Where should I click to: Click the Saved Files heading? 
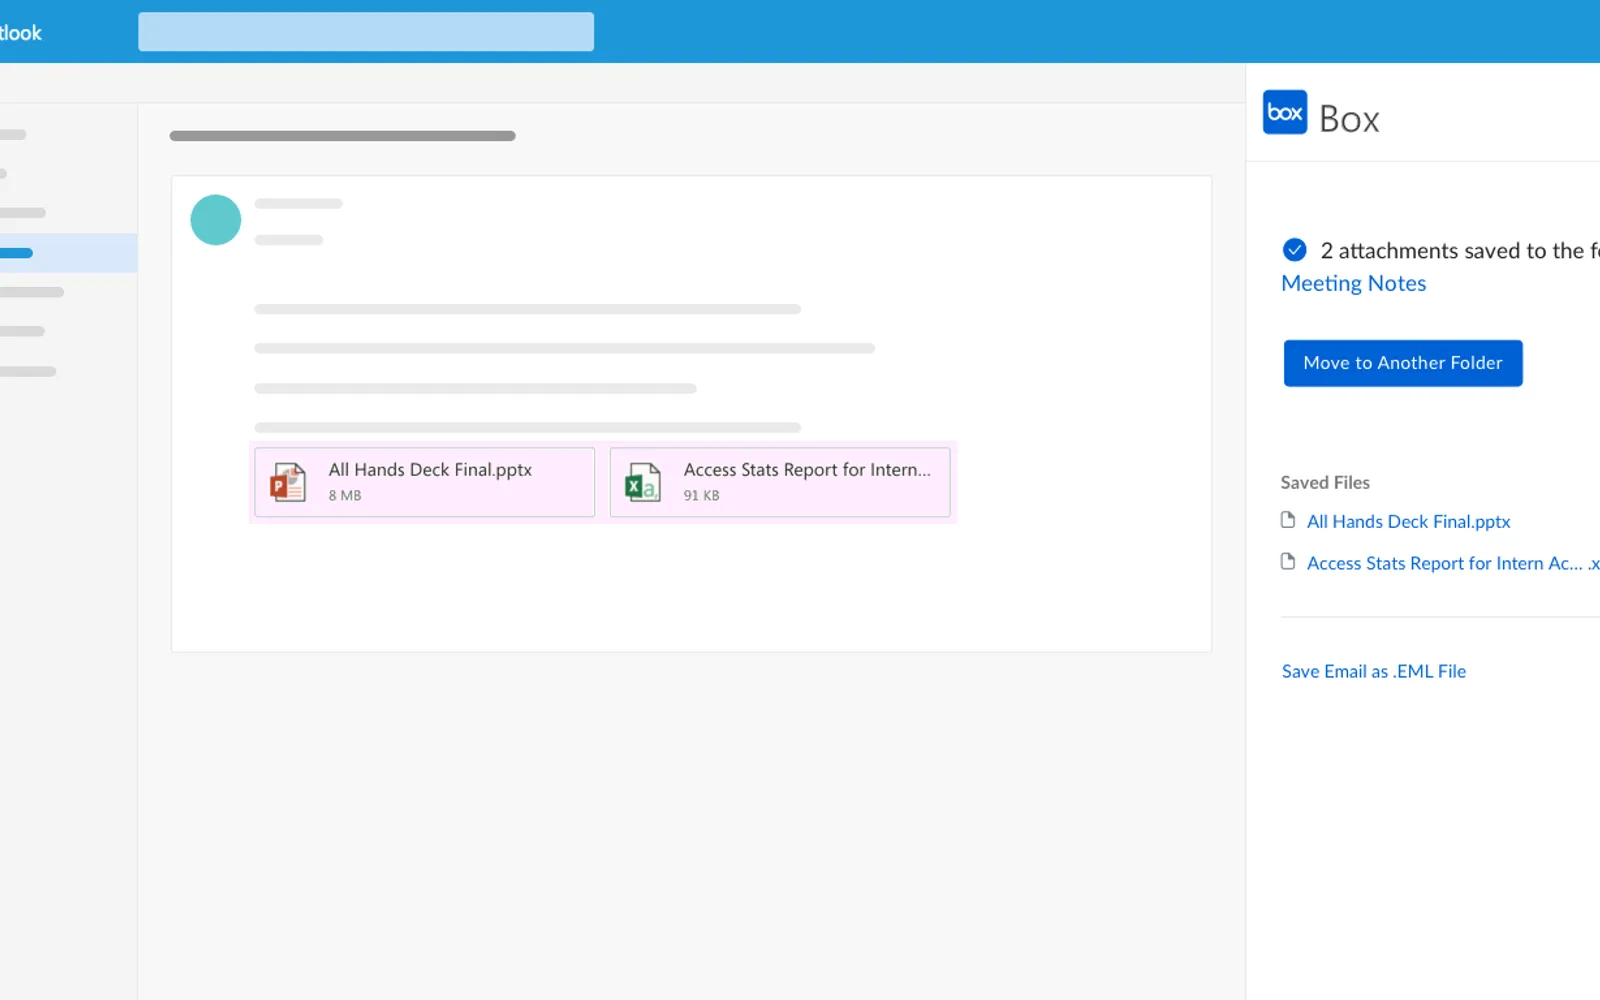1325,483
